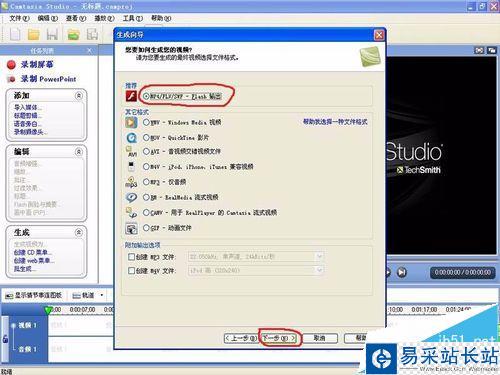Viewport: 500px width, 375px height.
Task: Click the RealMedia RM format icon
Action: (131, 197)
